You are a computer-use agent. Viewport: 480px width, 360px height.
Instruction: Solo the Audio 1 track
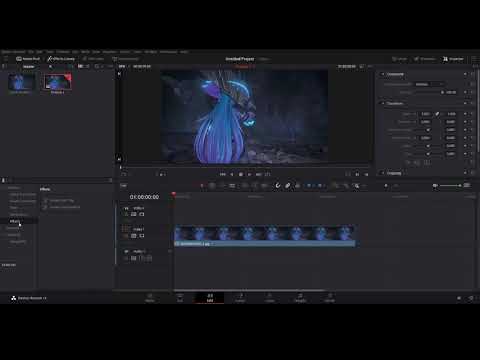click(141, 258)
